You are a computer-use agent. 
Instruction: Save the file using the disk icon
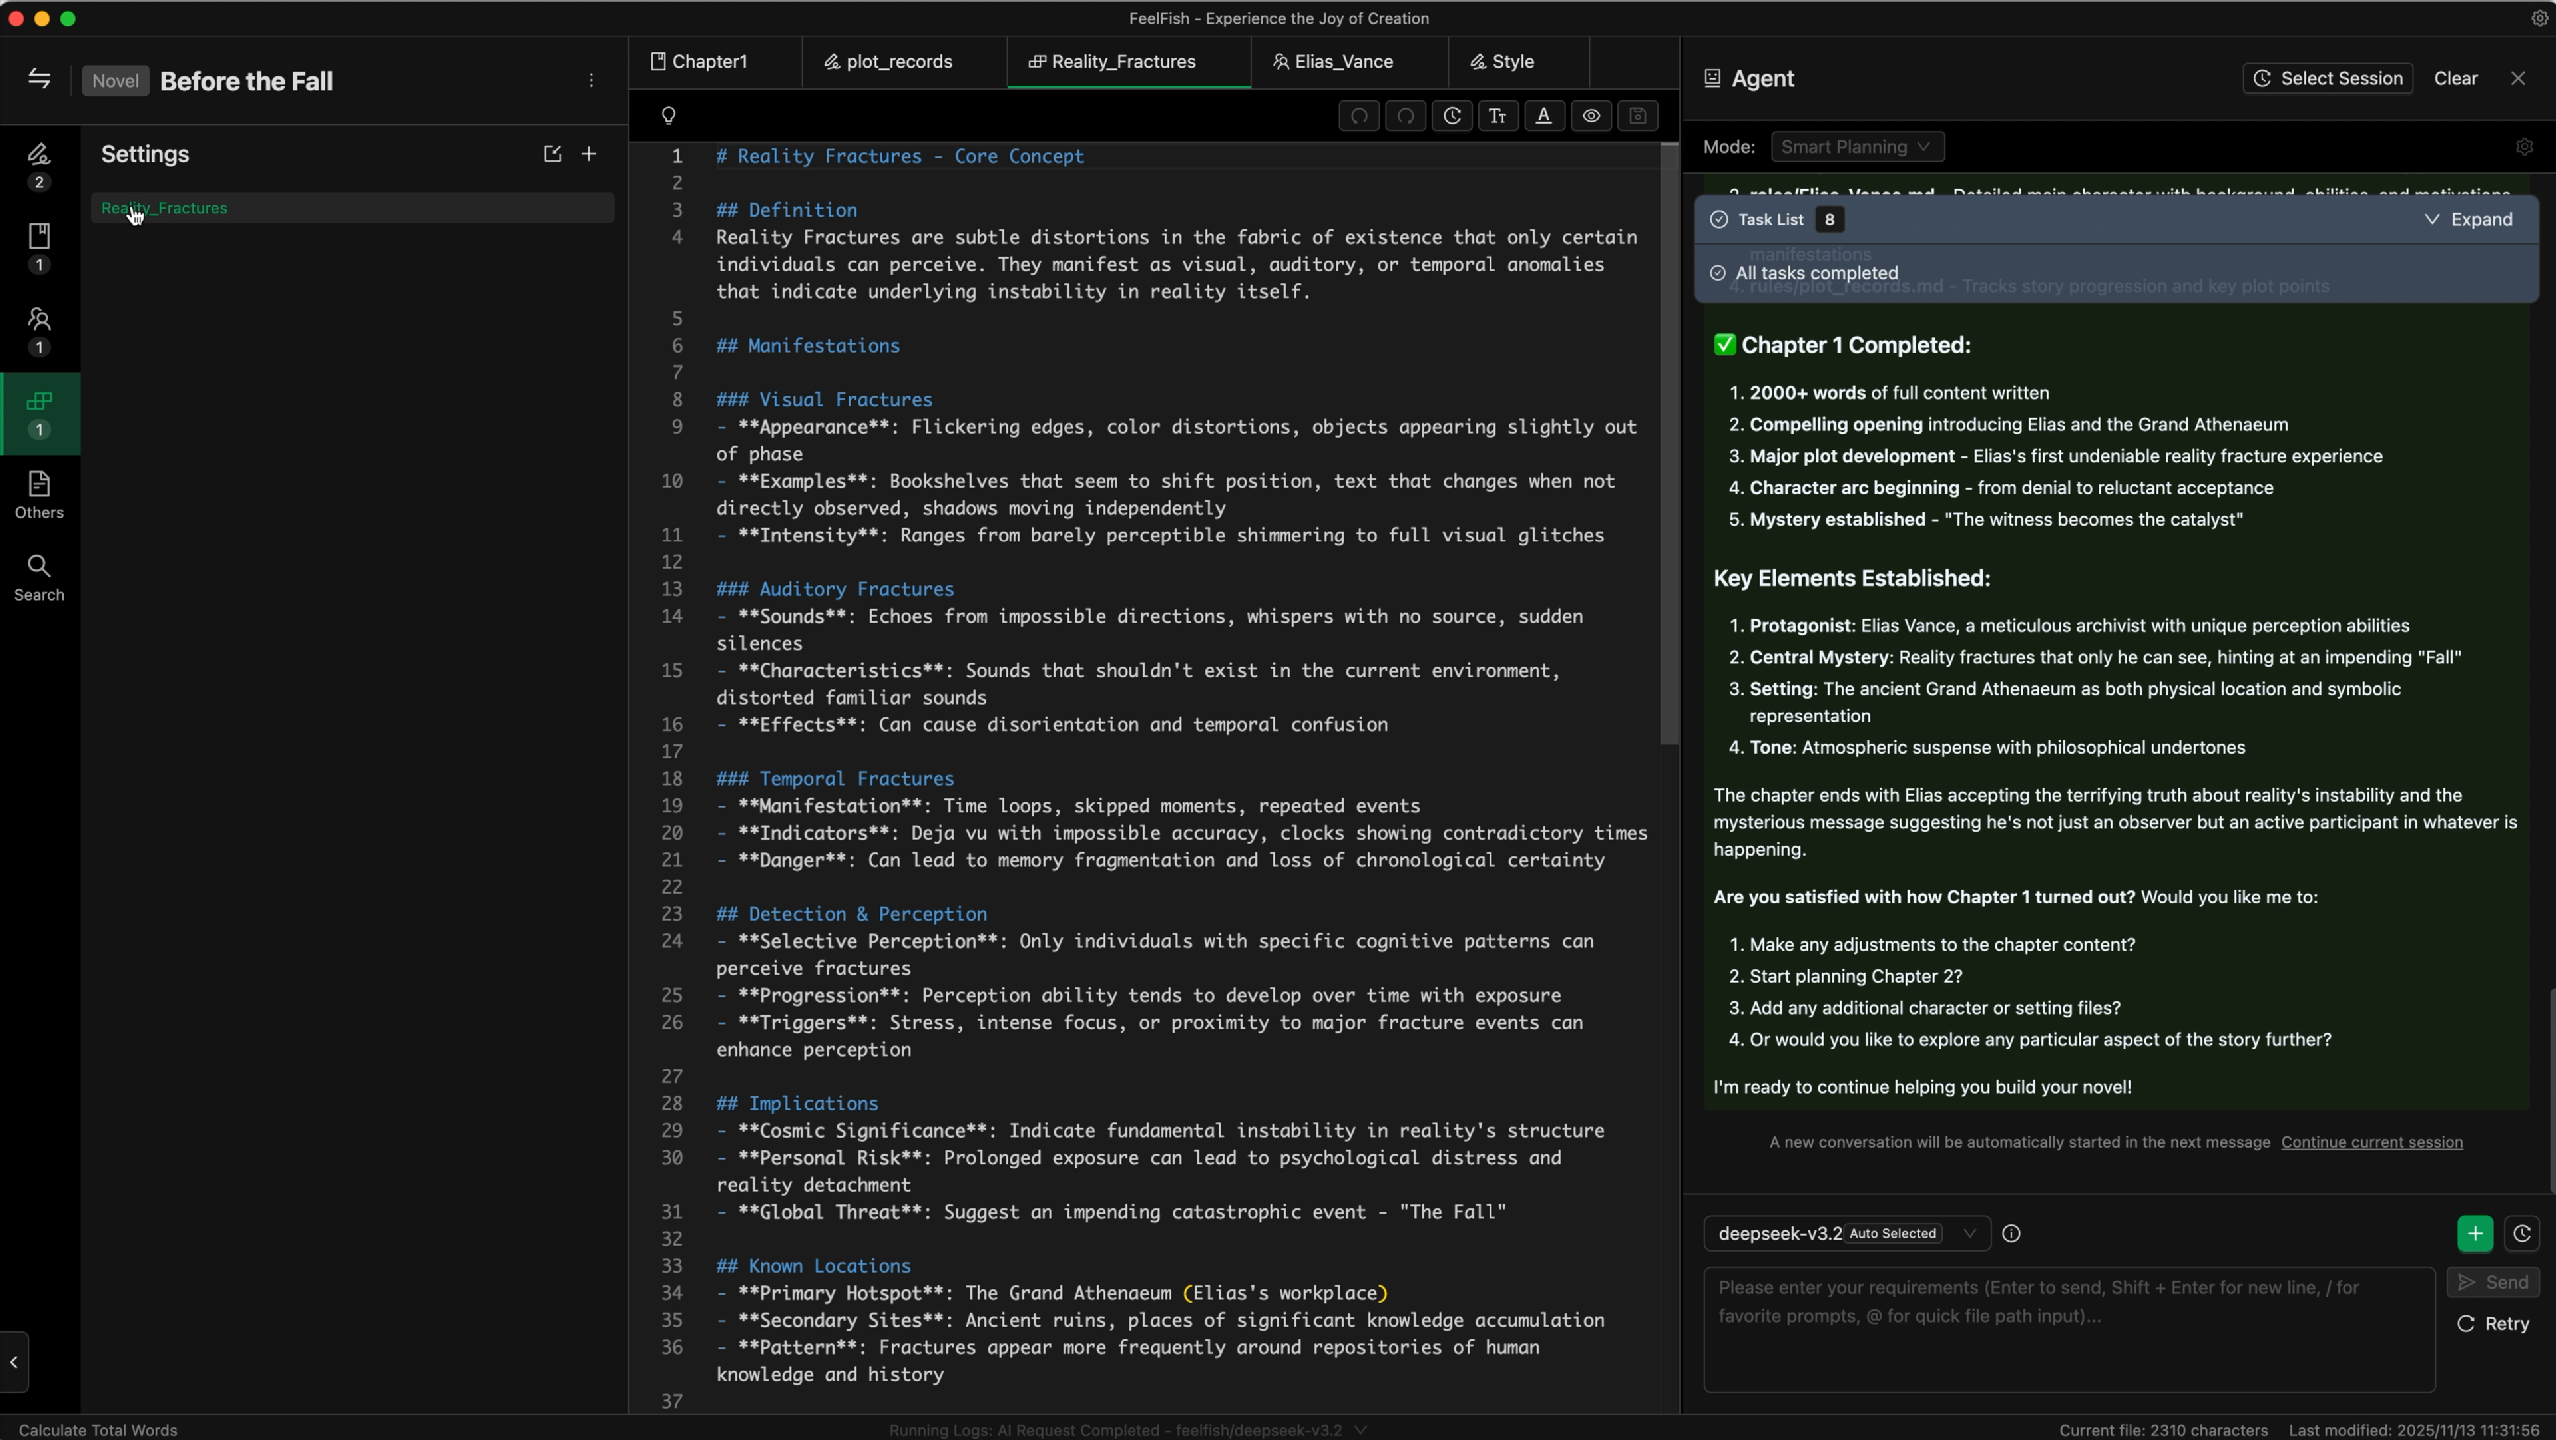click(x=1637, y=116)
